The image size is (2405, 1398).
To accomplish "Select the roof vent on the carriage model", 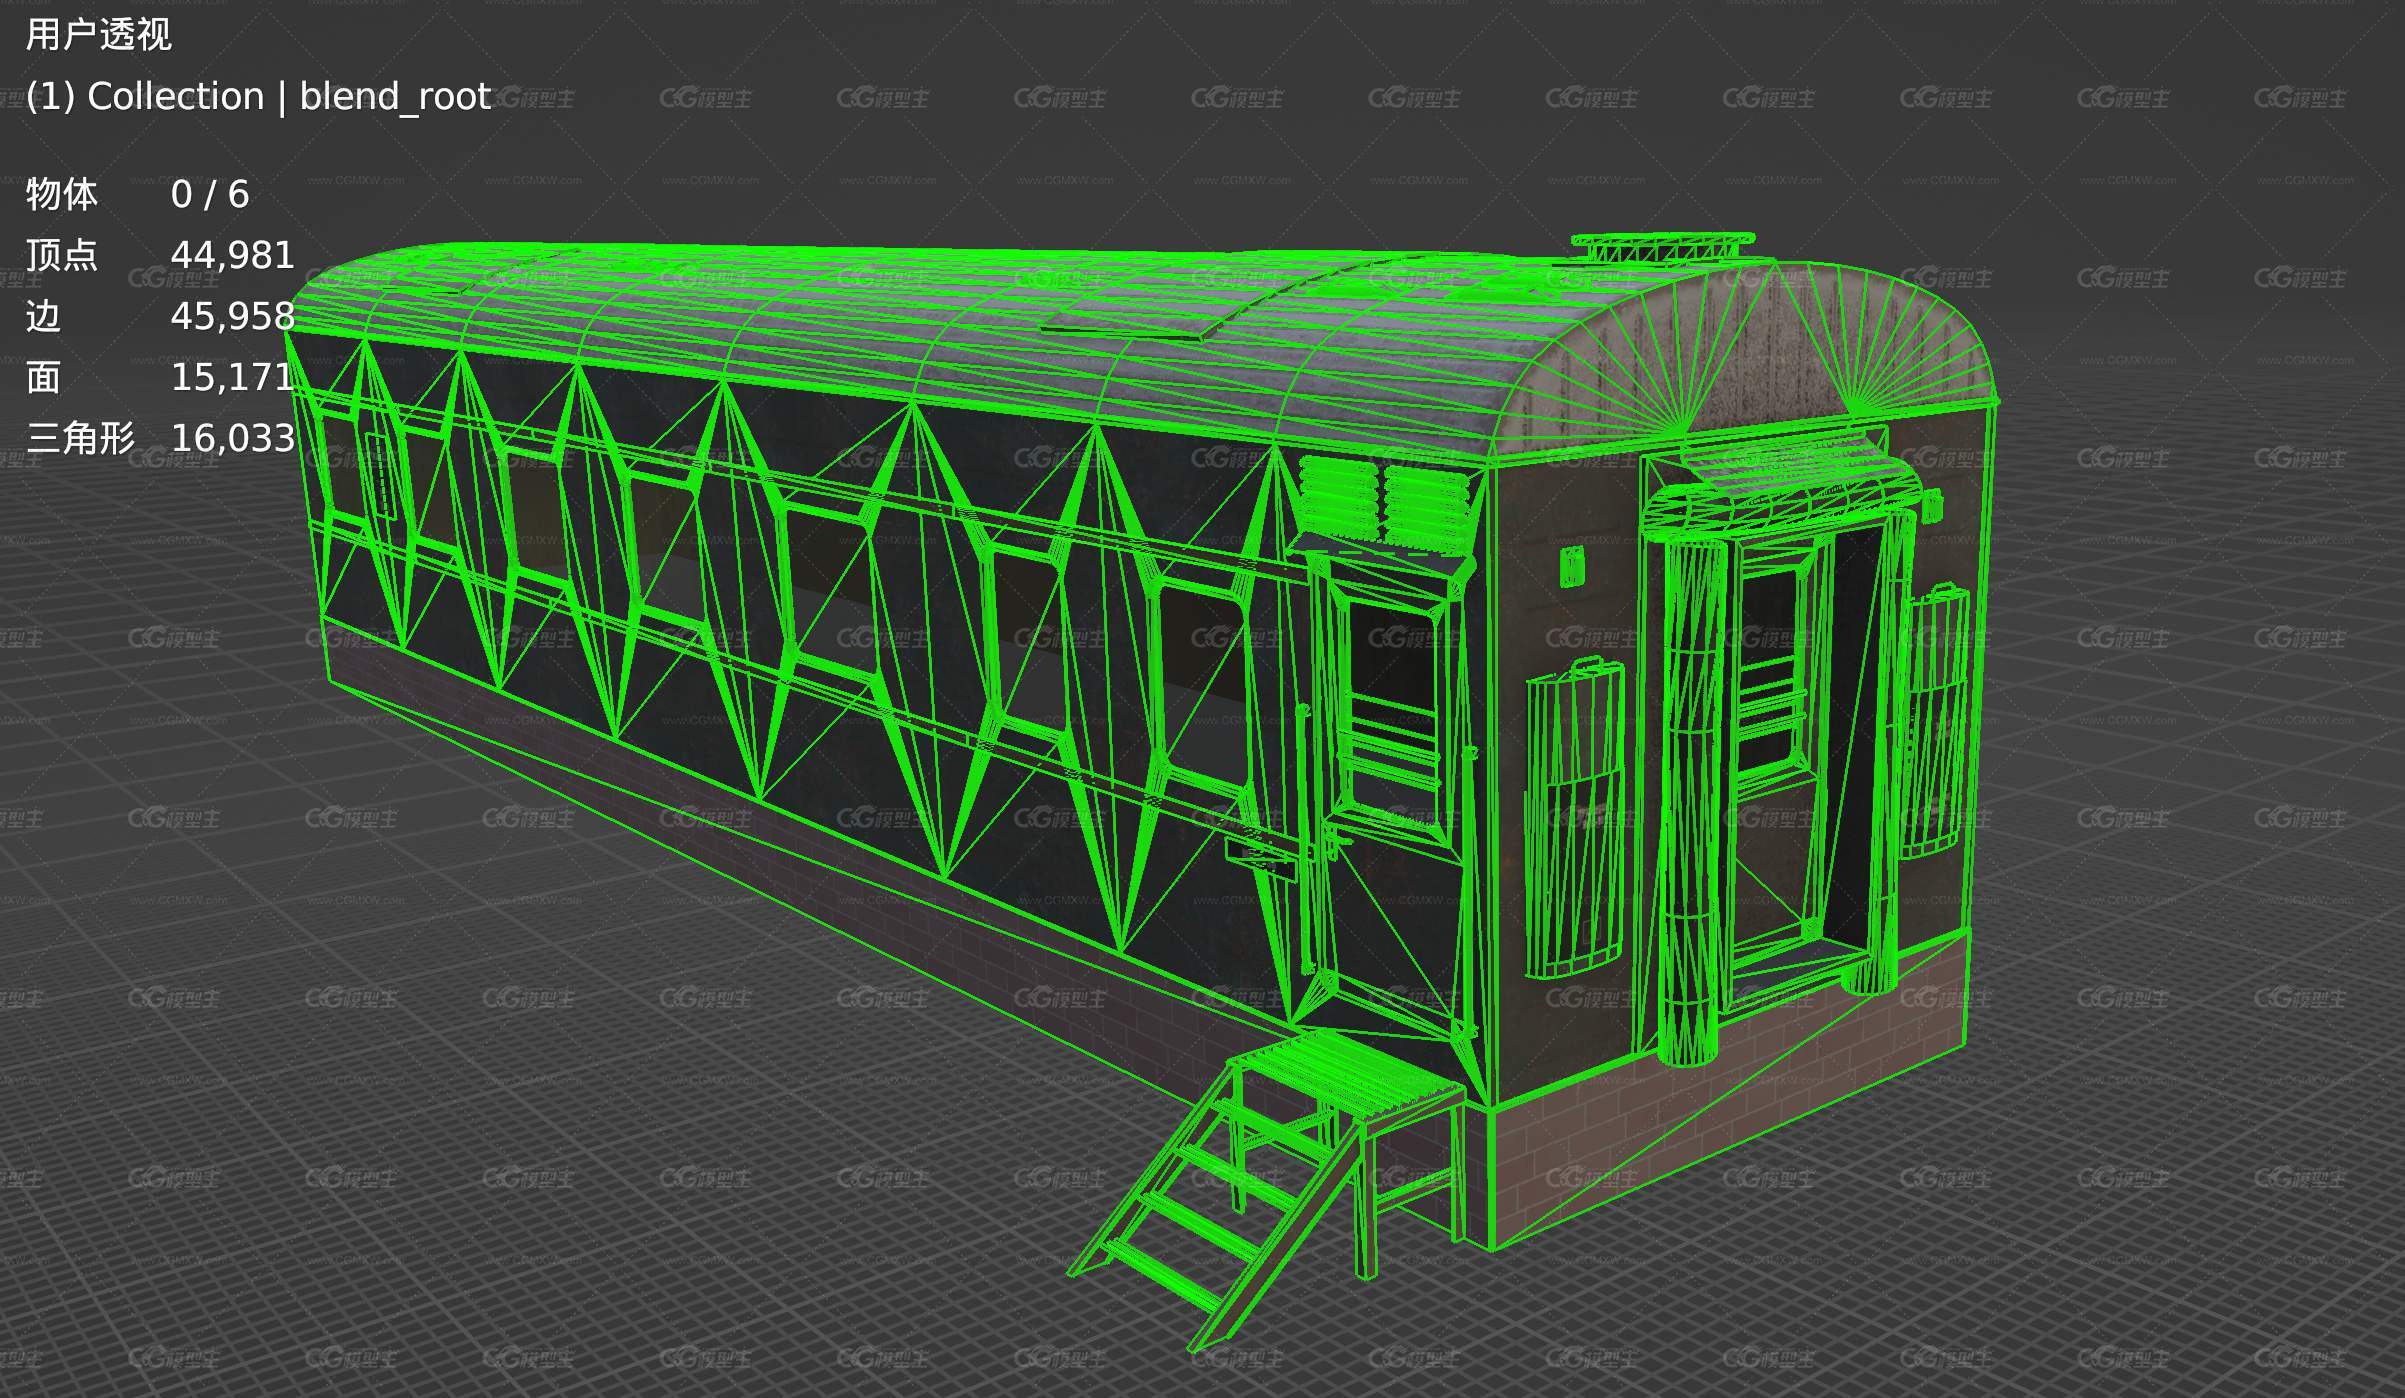I will [1662, 248].
